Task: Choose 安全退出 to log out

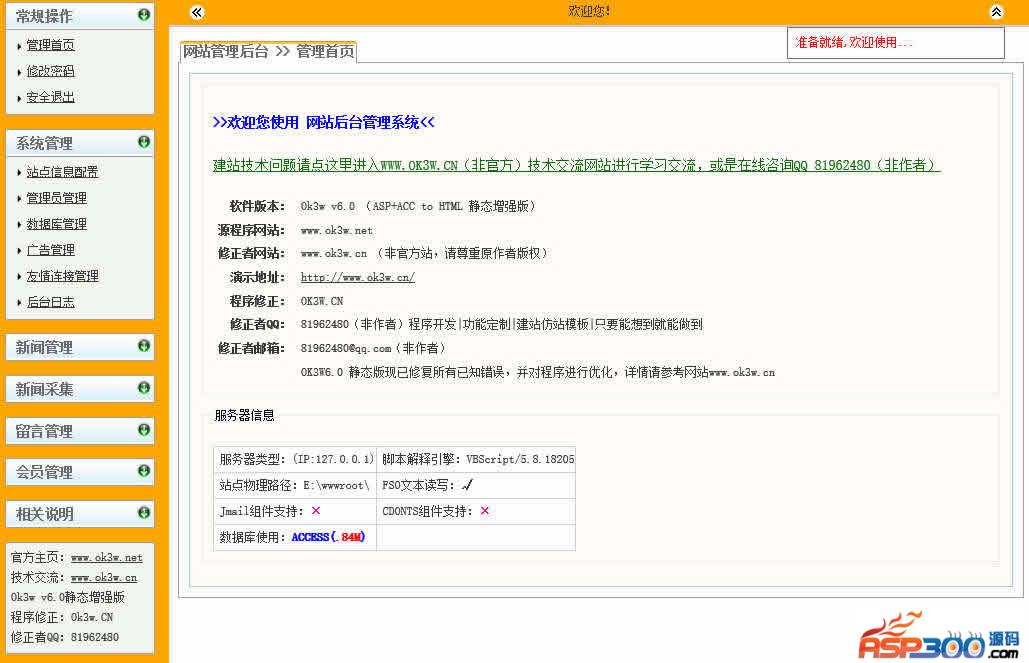Action: (x=50, y=97)
